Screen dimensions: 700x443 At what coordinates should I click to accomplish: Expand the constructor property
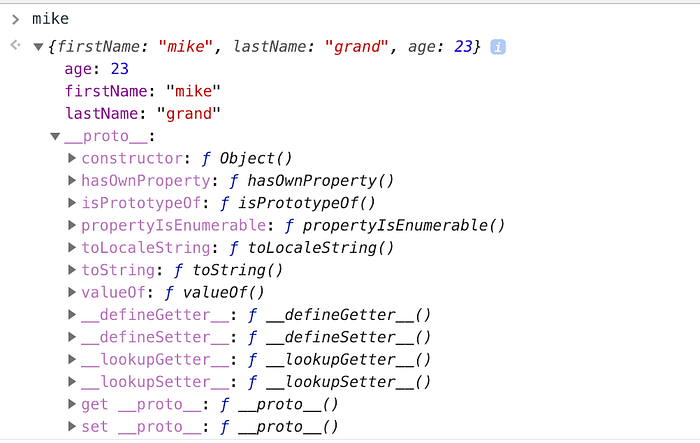tap(72, 159)
